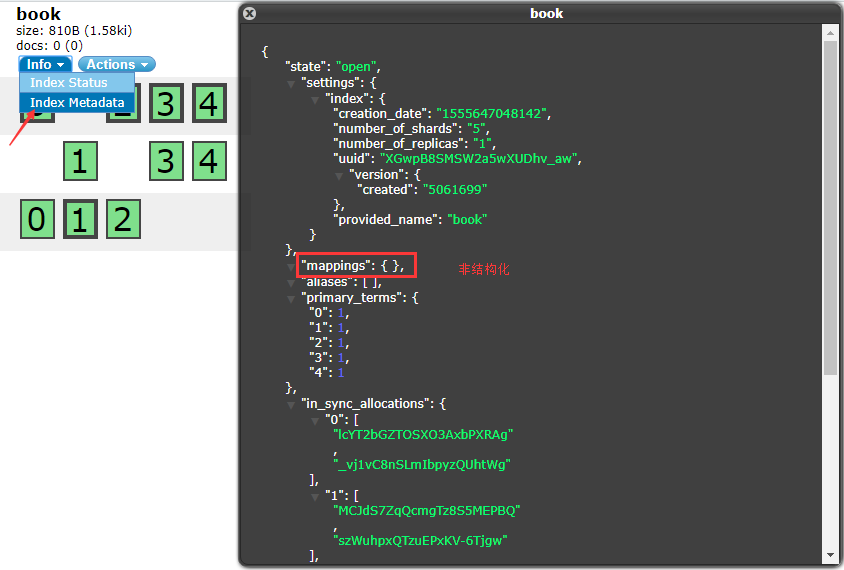Close the book metadata dialog
This screenshot has width=844, height=570.
(249, 13)
